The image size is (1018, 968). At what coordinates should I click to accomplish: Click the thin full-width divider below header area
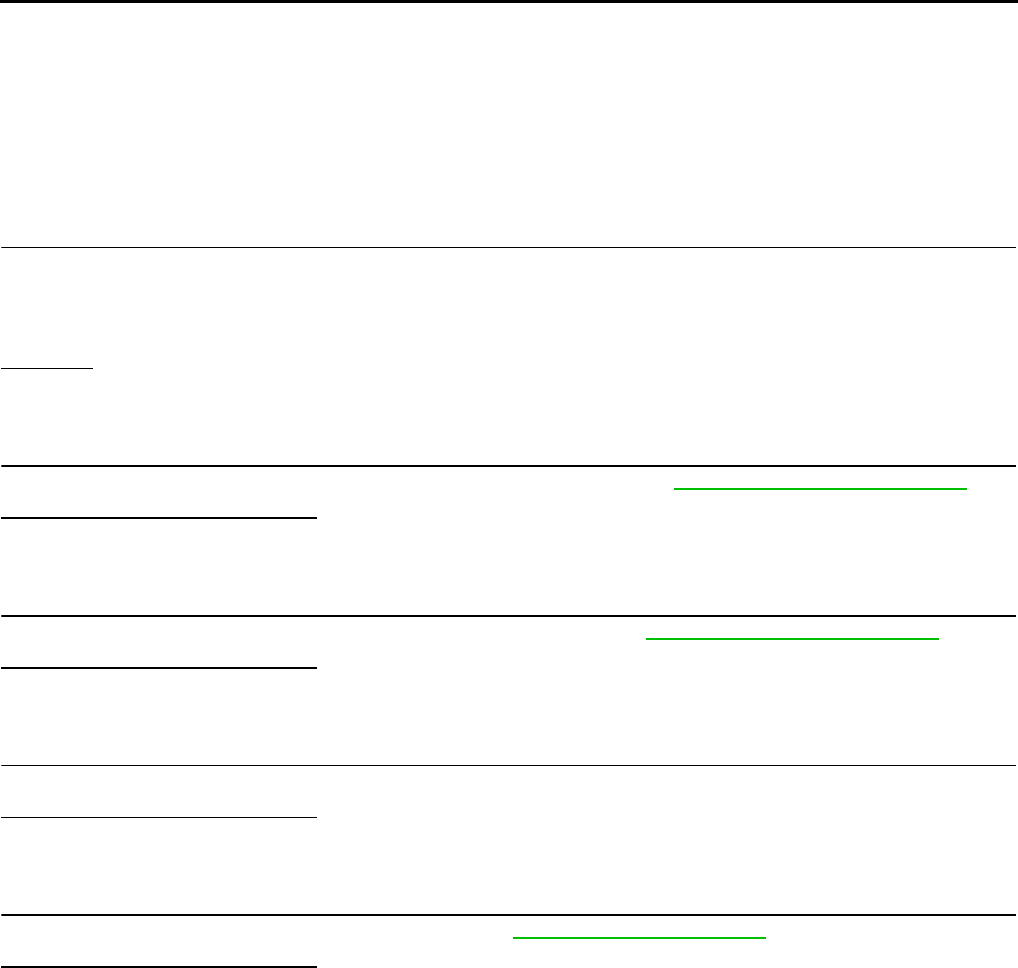point(508,247)
